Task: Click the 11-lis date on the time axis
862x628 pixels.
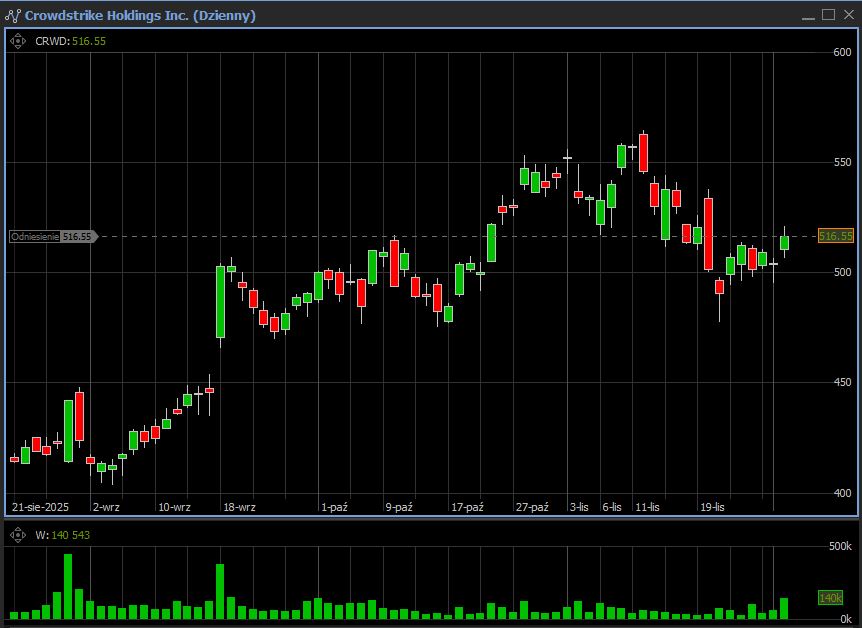Action: pos(647,507)
